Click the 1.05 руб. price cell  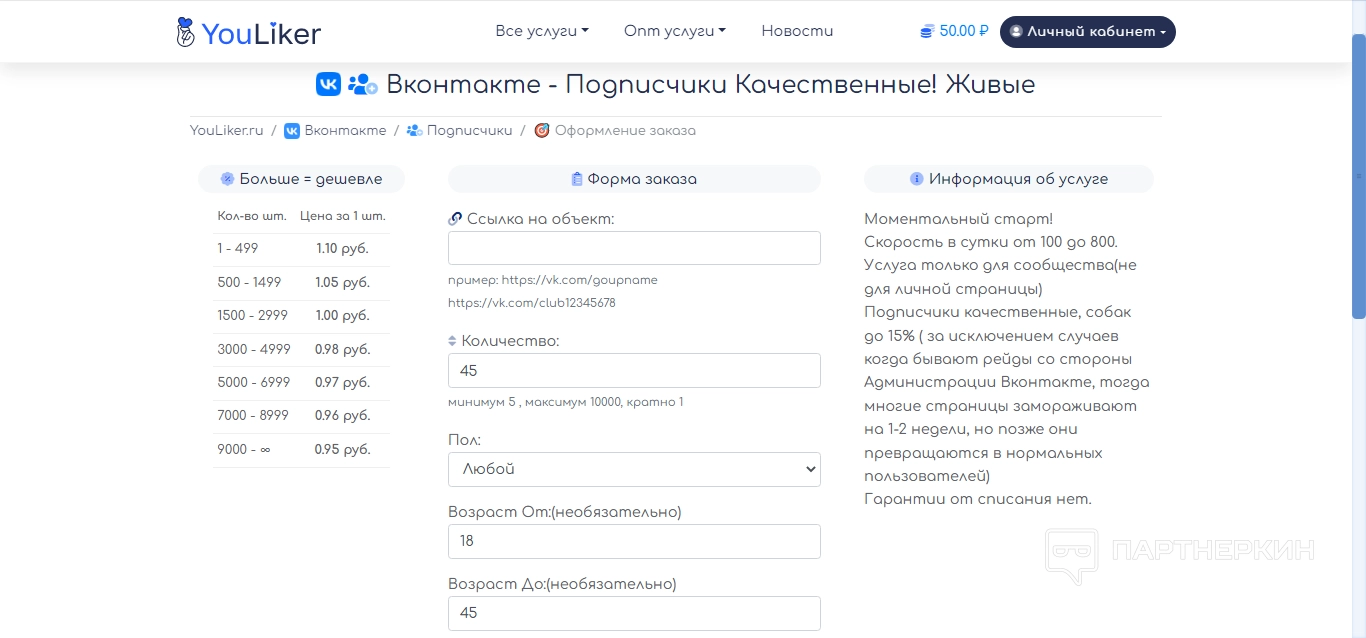point(343,282)
